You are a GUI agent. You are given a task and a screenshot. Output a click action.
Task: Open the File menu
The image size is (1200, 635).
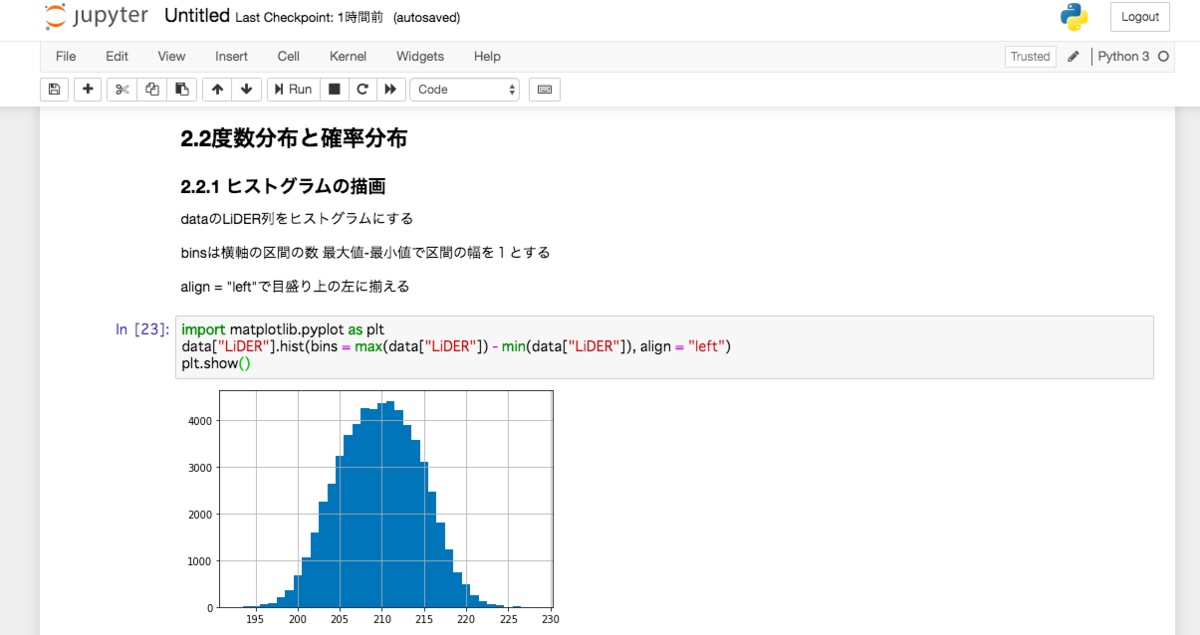(66, 56)
